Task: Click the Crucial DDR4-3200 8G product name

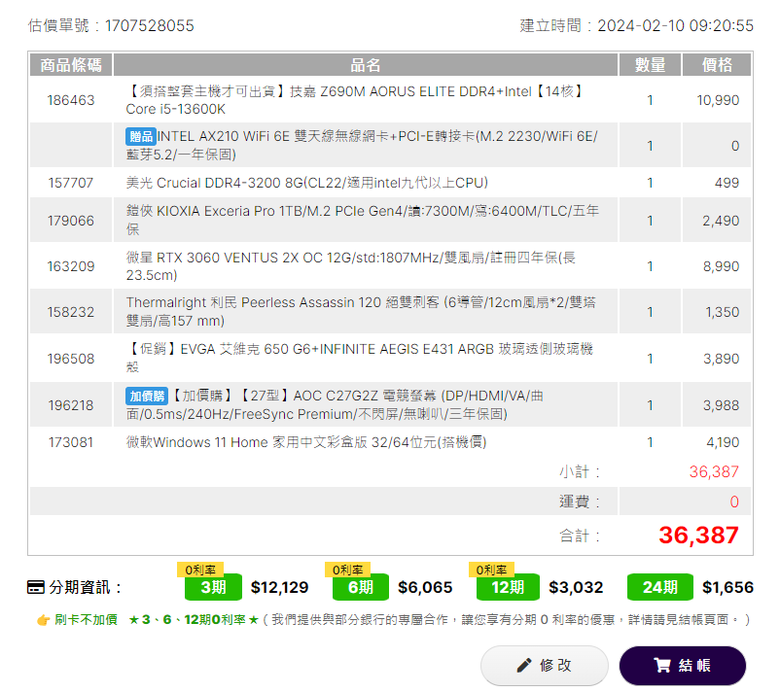Action: click(x=307, y=183)
